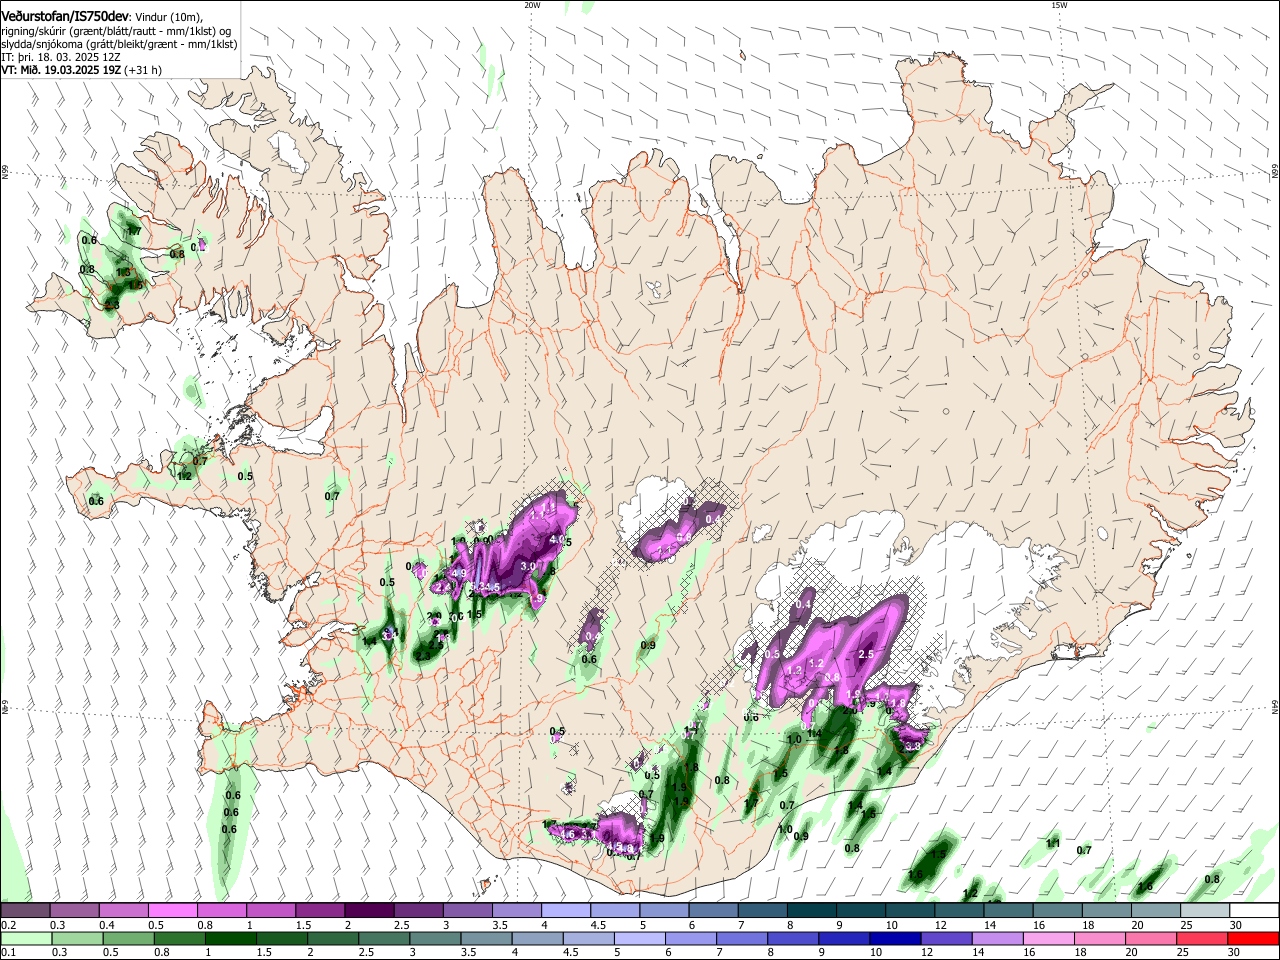Image resolution: width=1280 pixels, height=960 pixels.
Task: Click the palest green 0.1 rain legend swatch
Action: tap(25, 938)
